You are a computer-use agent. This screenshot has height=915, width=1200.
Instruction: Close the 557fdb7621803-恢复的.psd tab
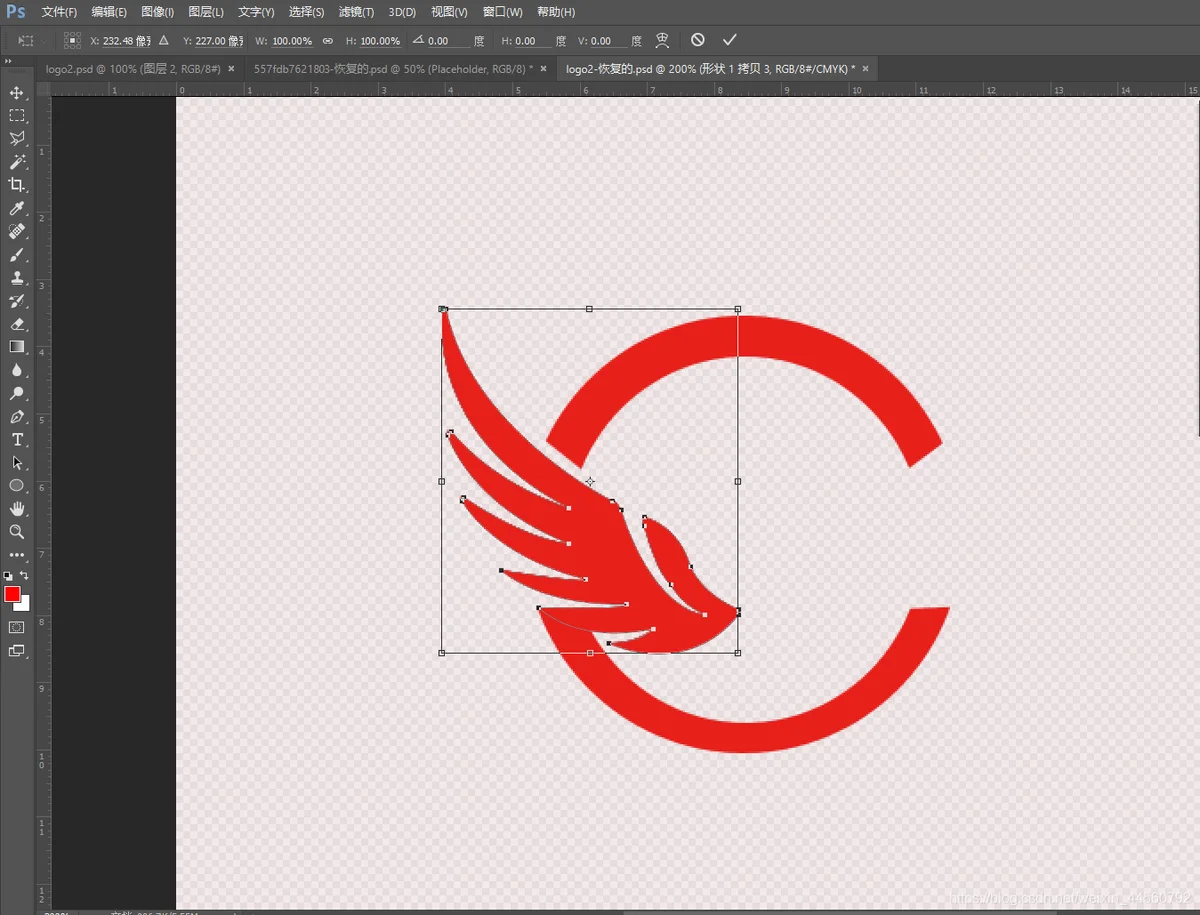[x=545, y=69]
